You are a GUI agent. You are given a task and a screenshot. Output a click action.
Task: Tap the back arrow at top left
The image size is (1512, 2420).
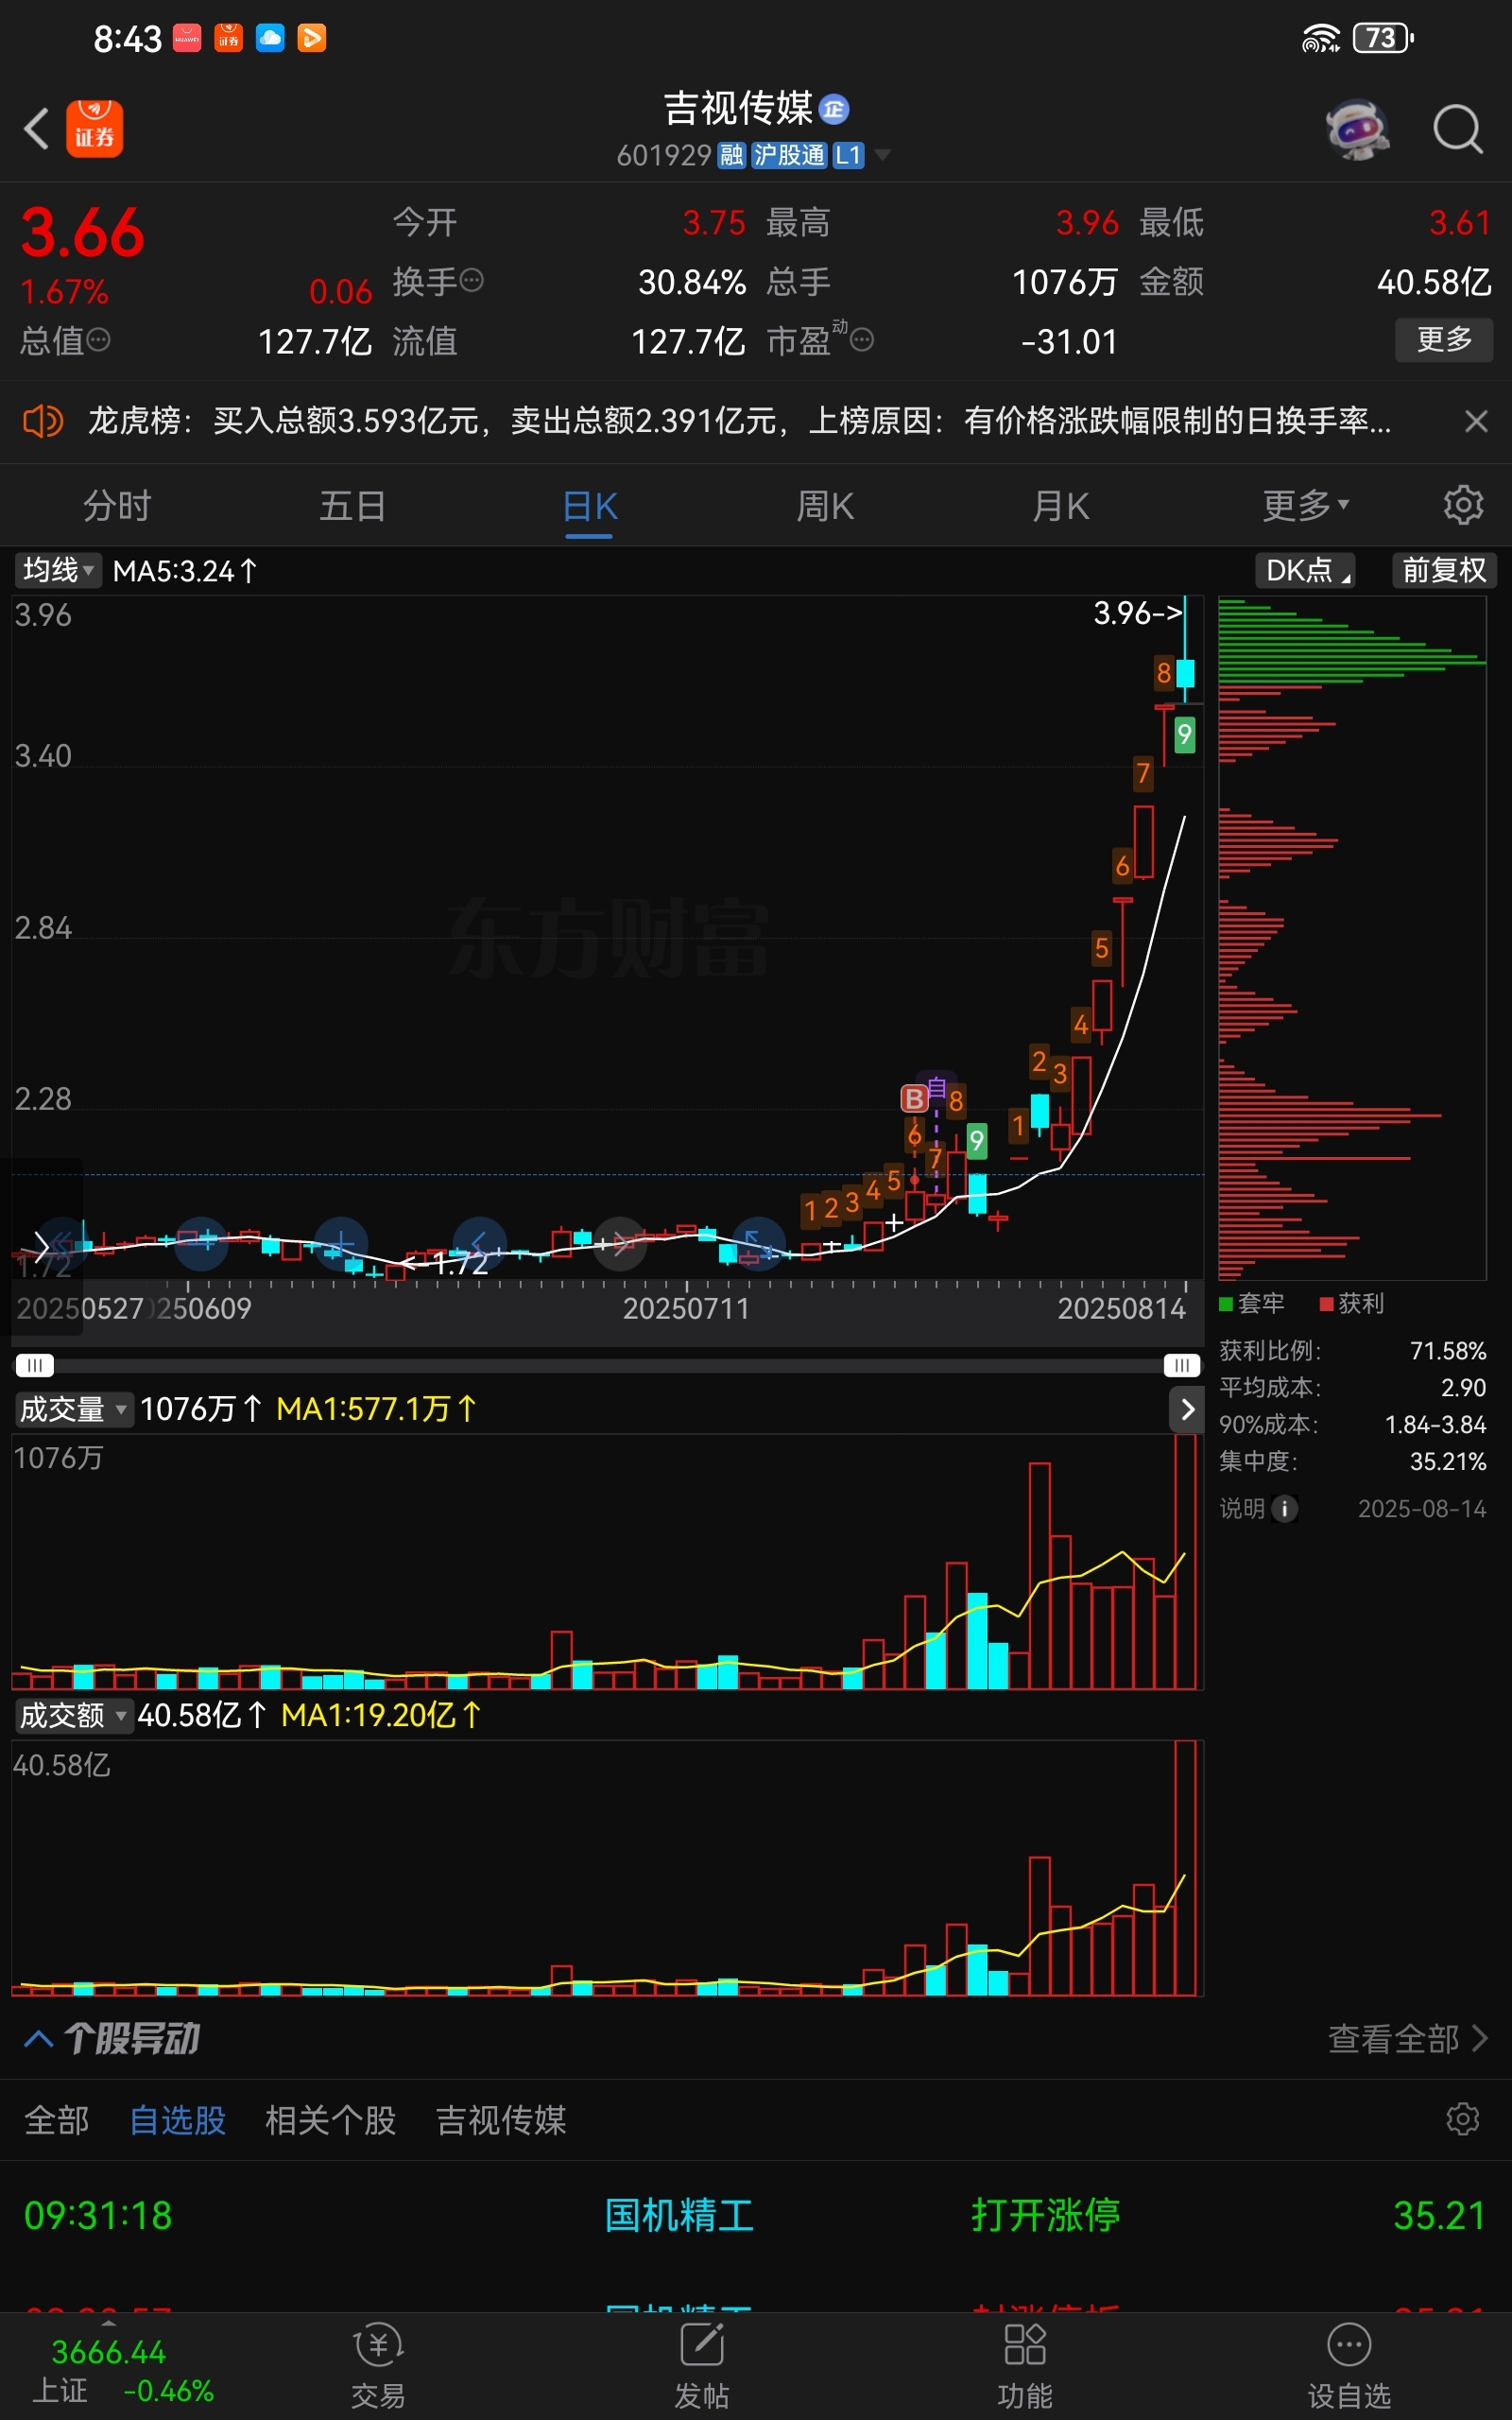tap(37, 128)
